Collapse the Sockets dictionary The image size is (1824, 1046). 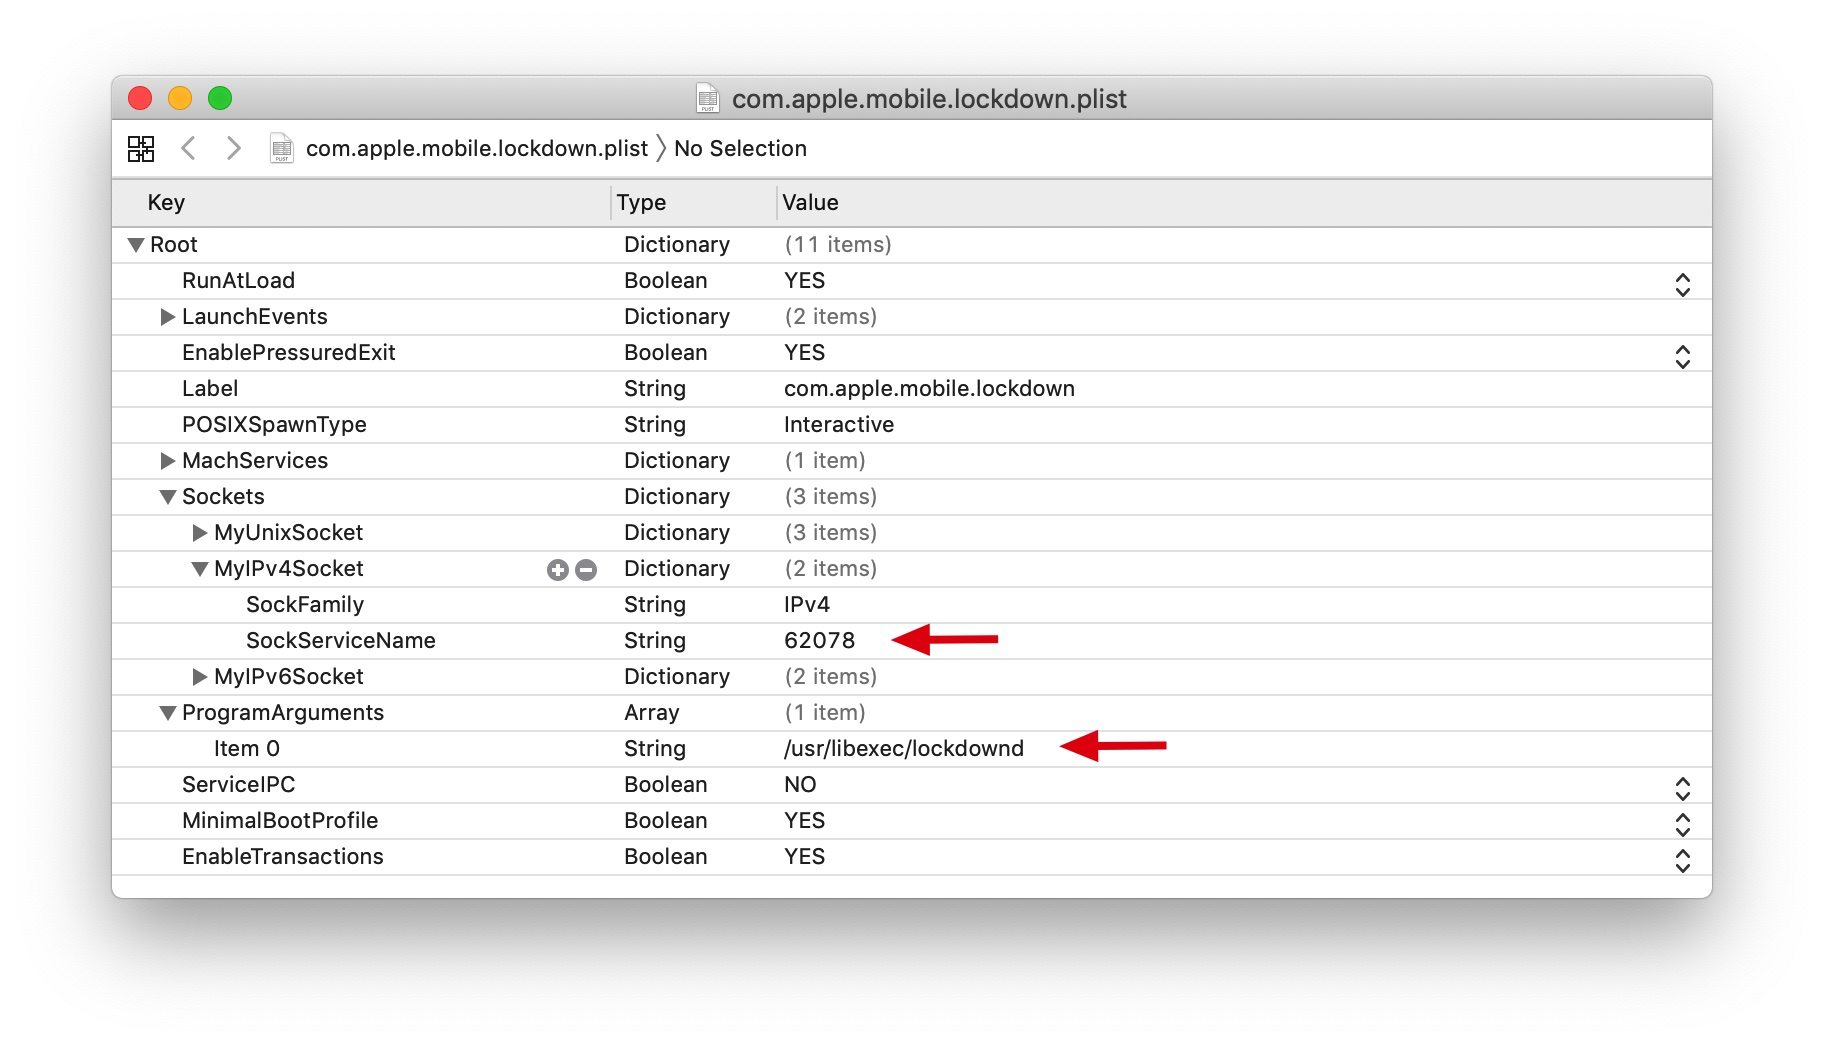tap(168, 497)
